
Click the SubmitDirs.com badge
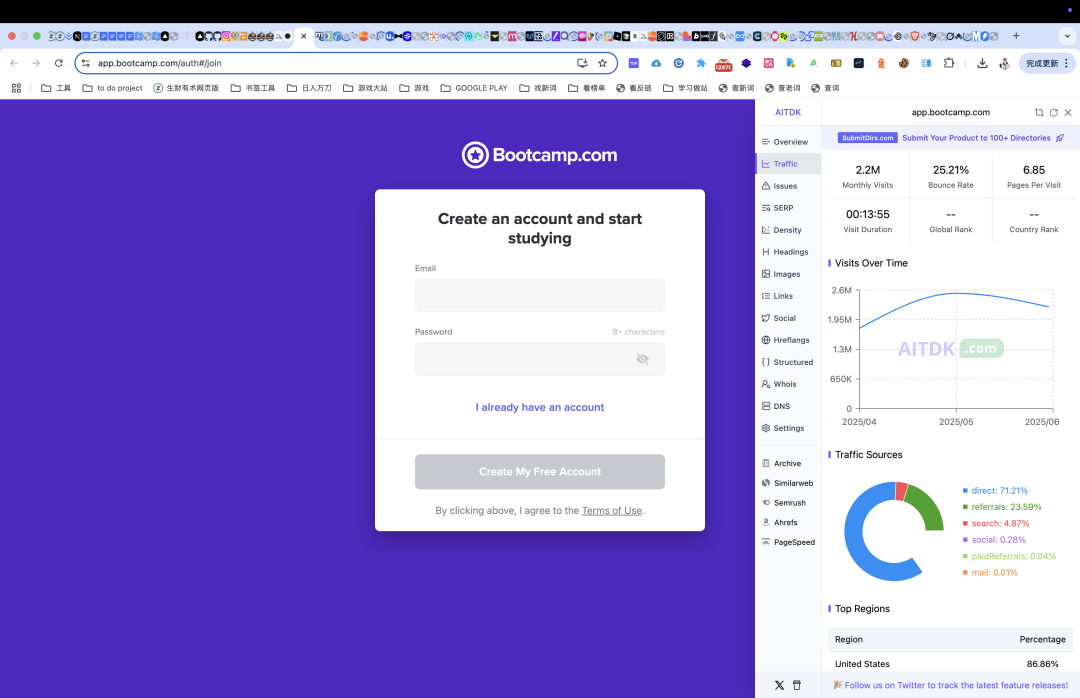(x=867, y=138)
